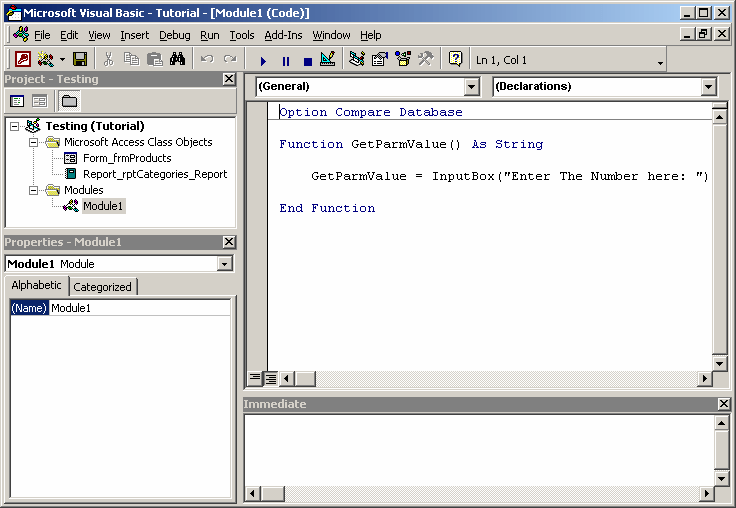Open the Edit menu
Viewport: 736px width, 508px height.
tap(69, 35)
